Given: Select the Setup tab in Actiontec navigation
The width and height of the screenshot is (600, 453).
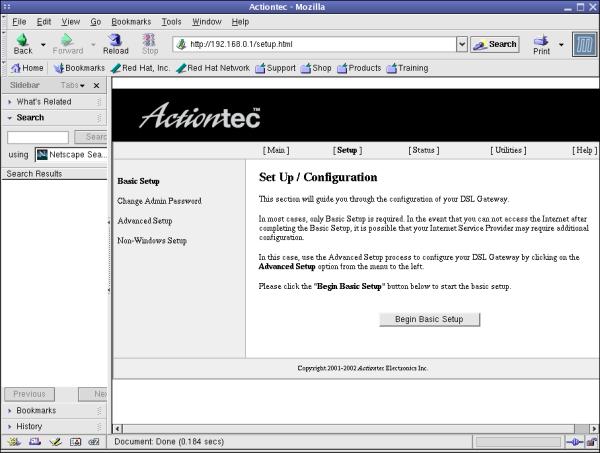Looking at the screenshot, I should [347, 150].
